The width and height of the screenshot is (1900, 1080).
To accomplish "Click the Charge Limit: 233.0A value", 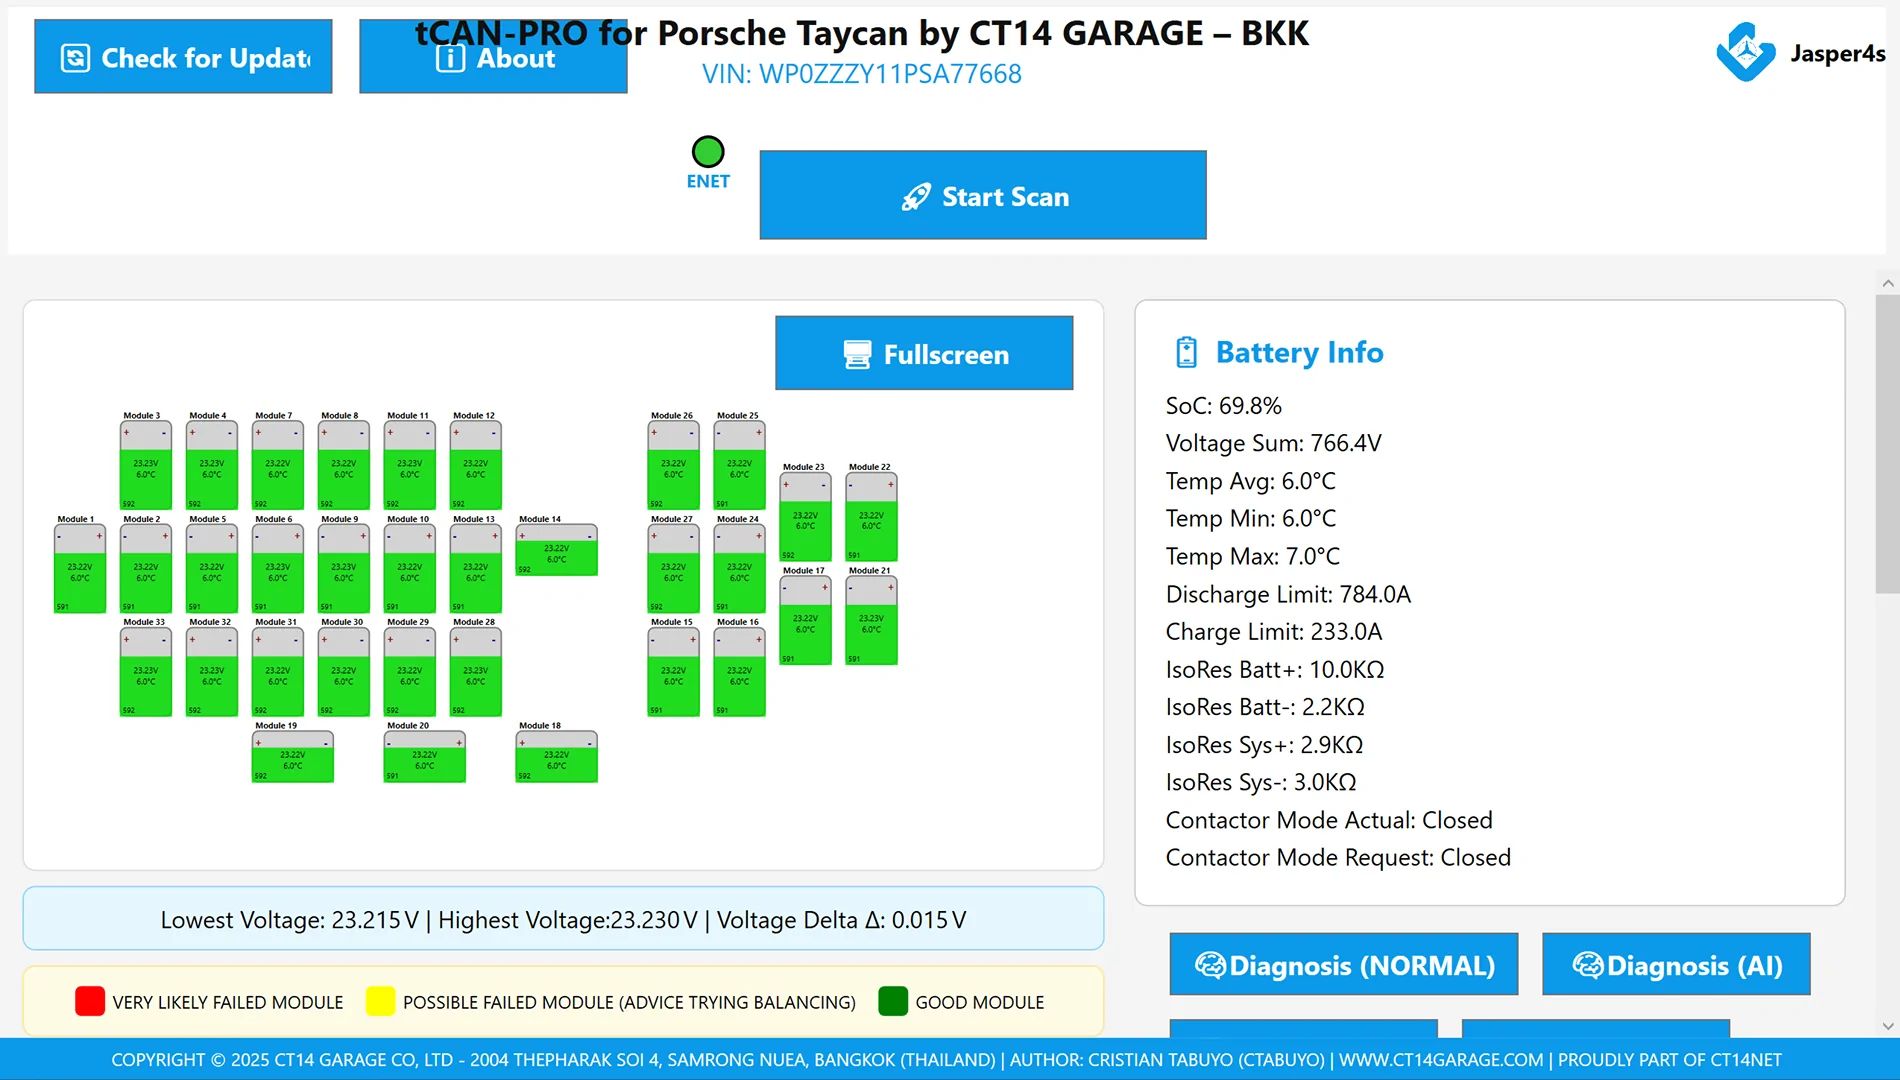I will (x=1274, y=632).
